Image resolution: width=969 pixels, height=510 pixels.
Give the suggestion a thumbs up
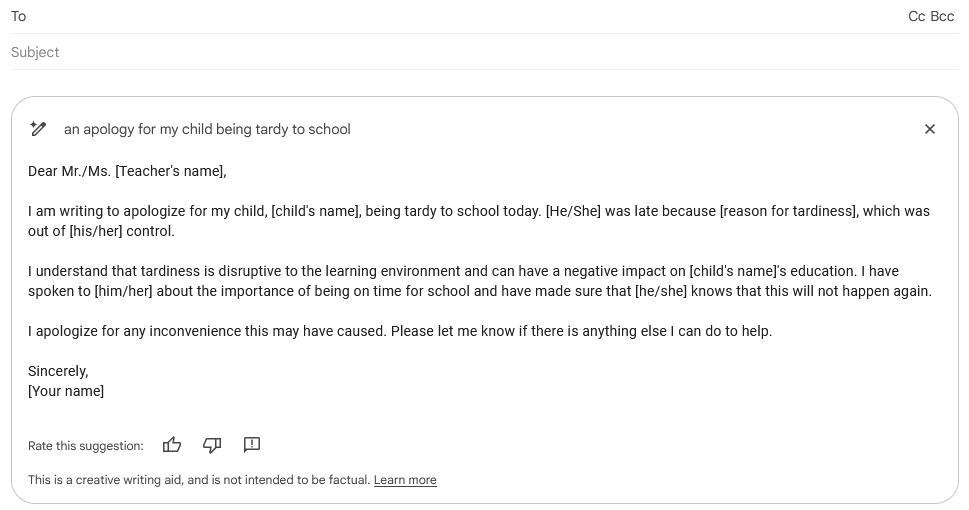click(x=172, y=444)
